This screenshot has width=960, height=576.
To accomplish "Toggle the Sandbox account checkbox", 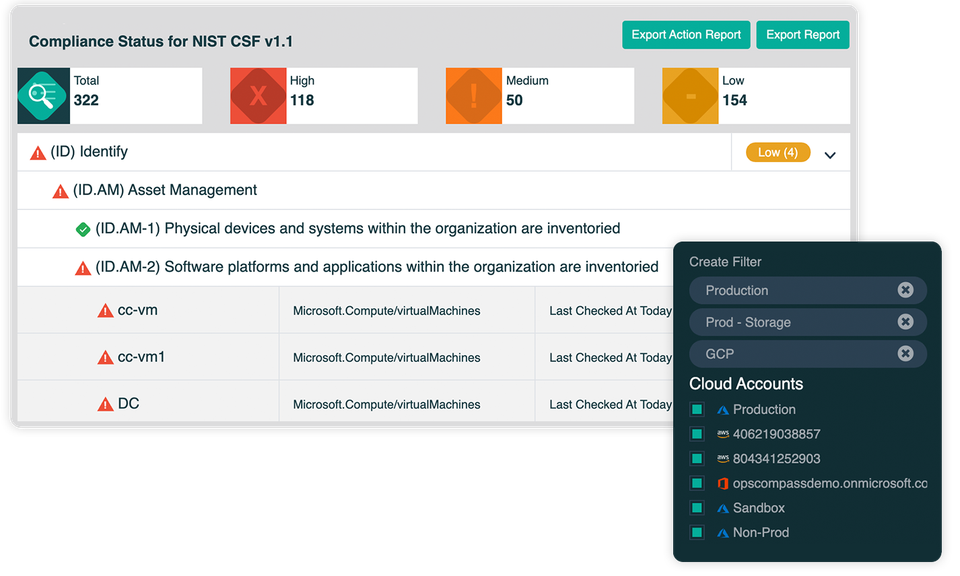I will click(697, 507).
